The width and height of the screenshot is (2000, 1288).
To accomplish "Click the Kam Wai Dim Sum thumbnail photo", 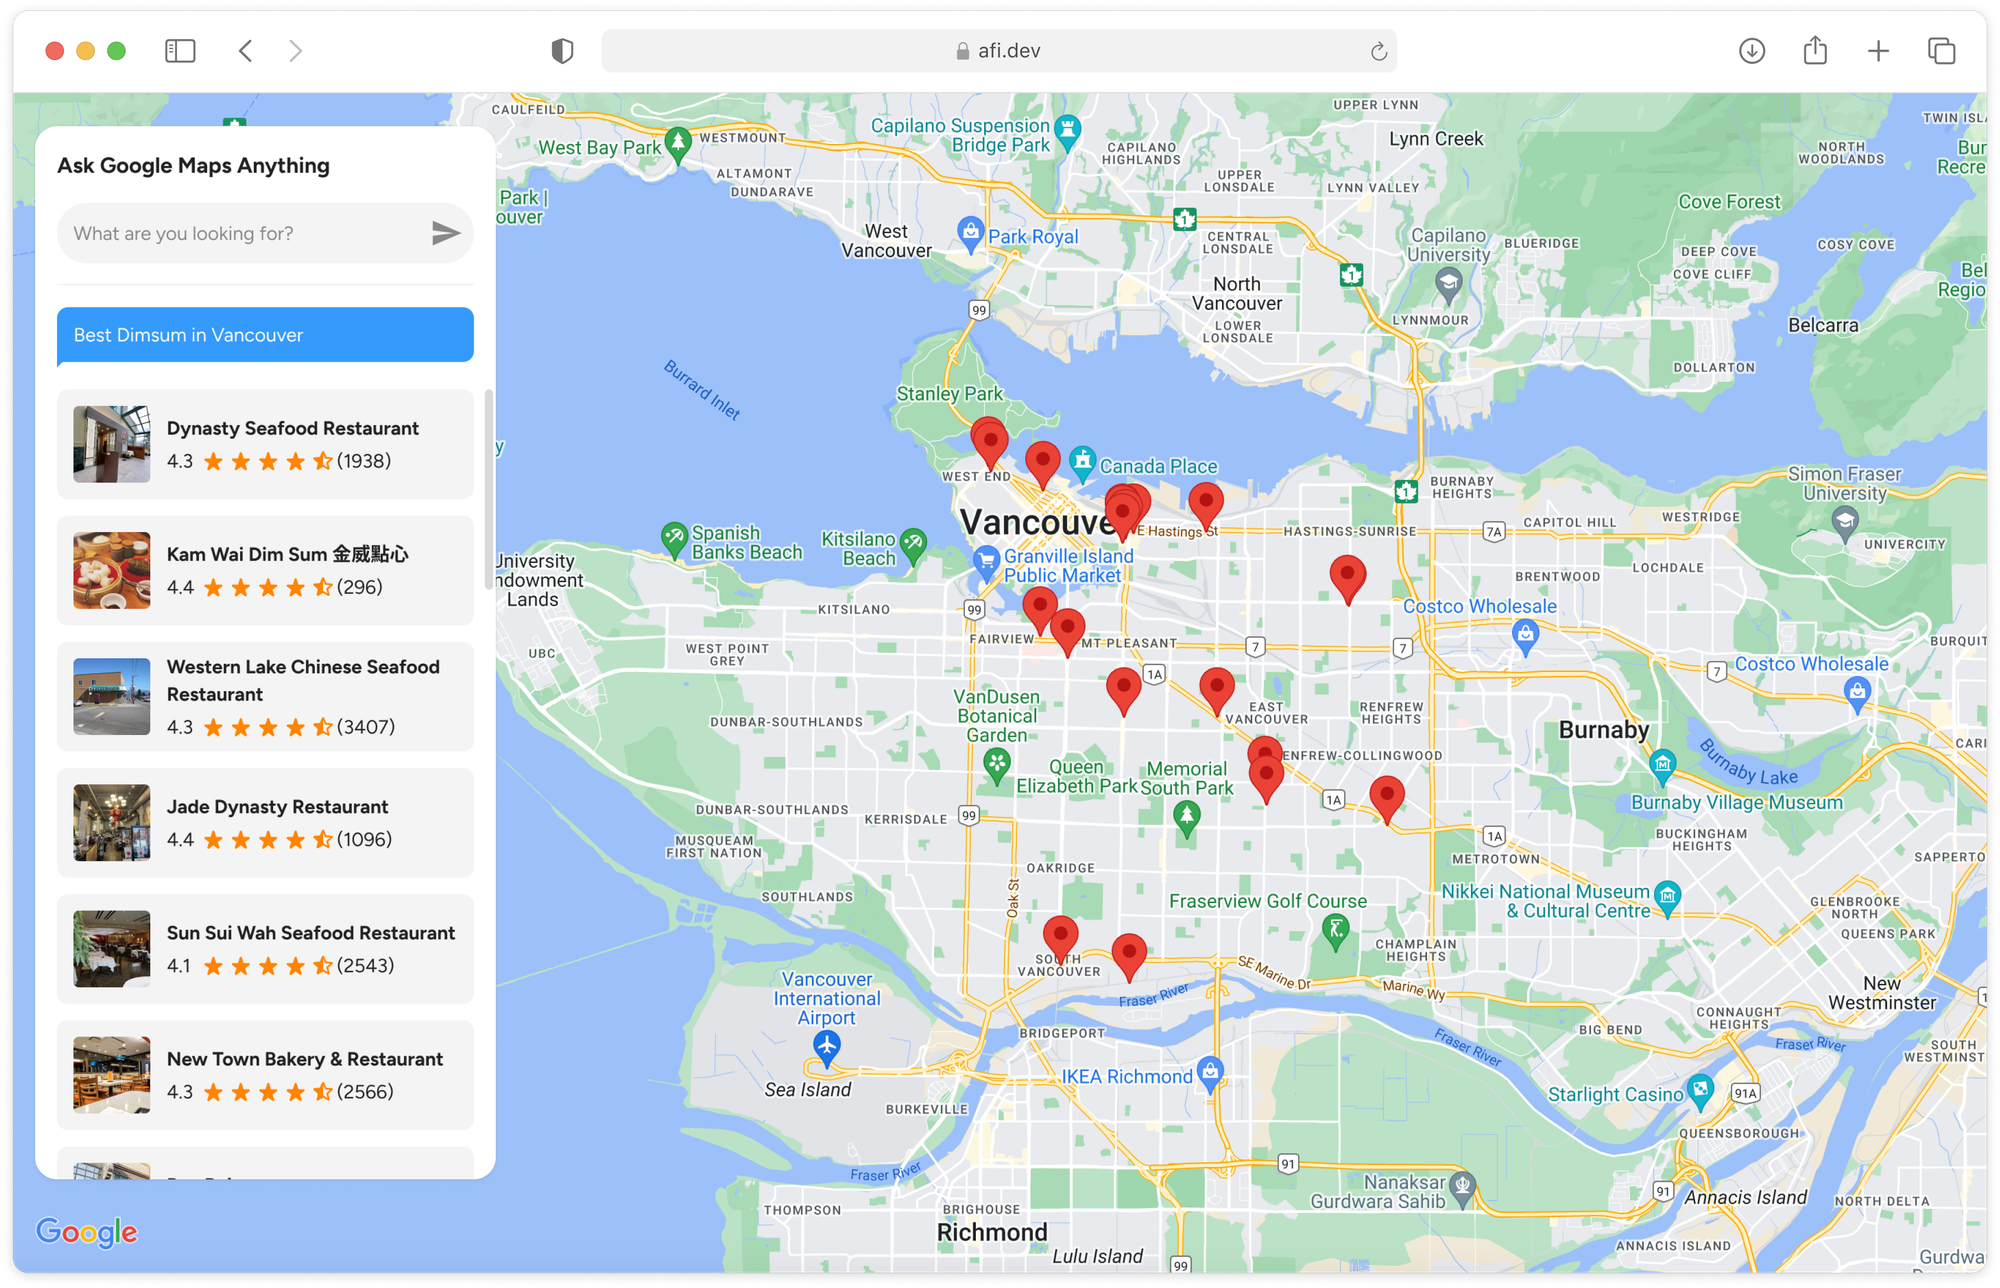I will tap(111, 570).
